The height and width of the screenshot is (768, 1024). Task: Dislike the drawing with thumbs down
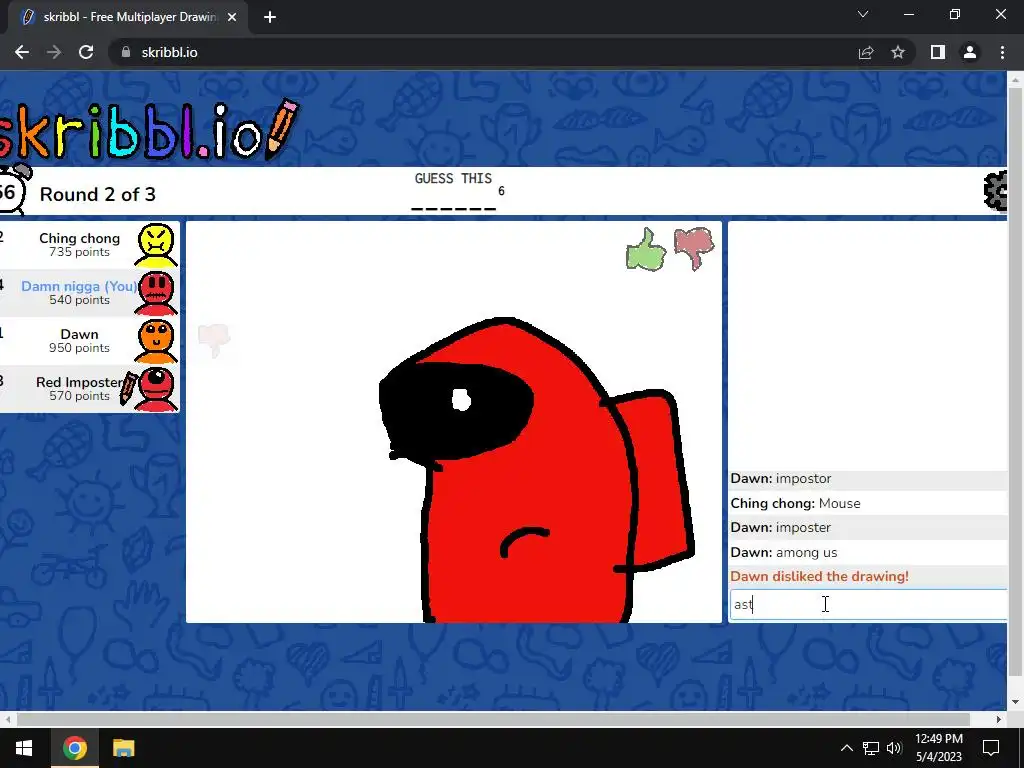pyautogui.click(x=694, y=248)
